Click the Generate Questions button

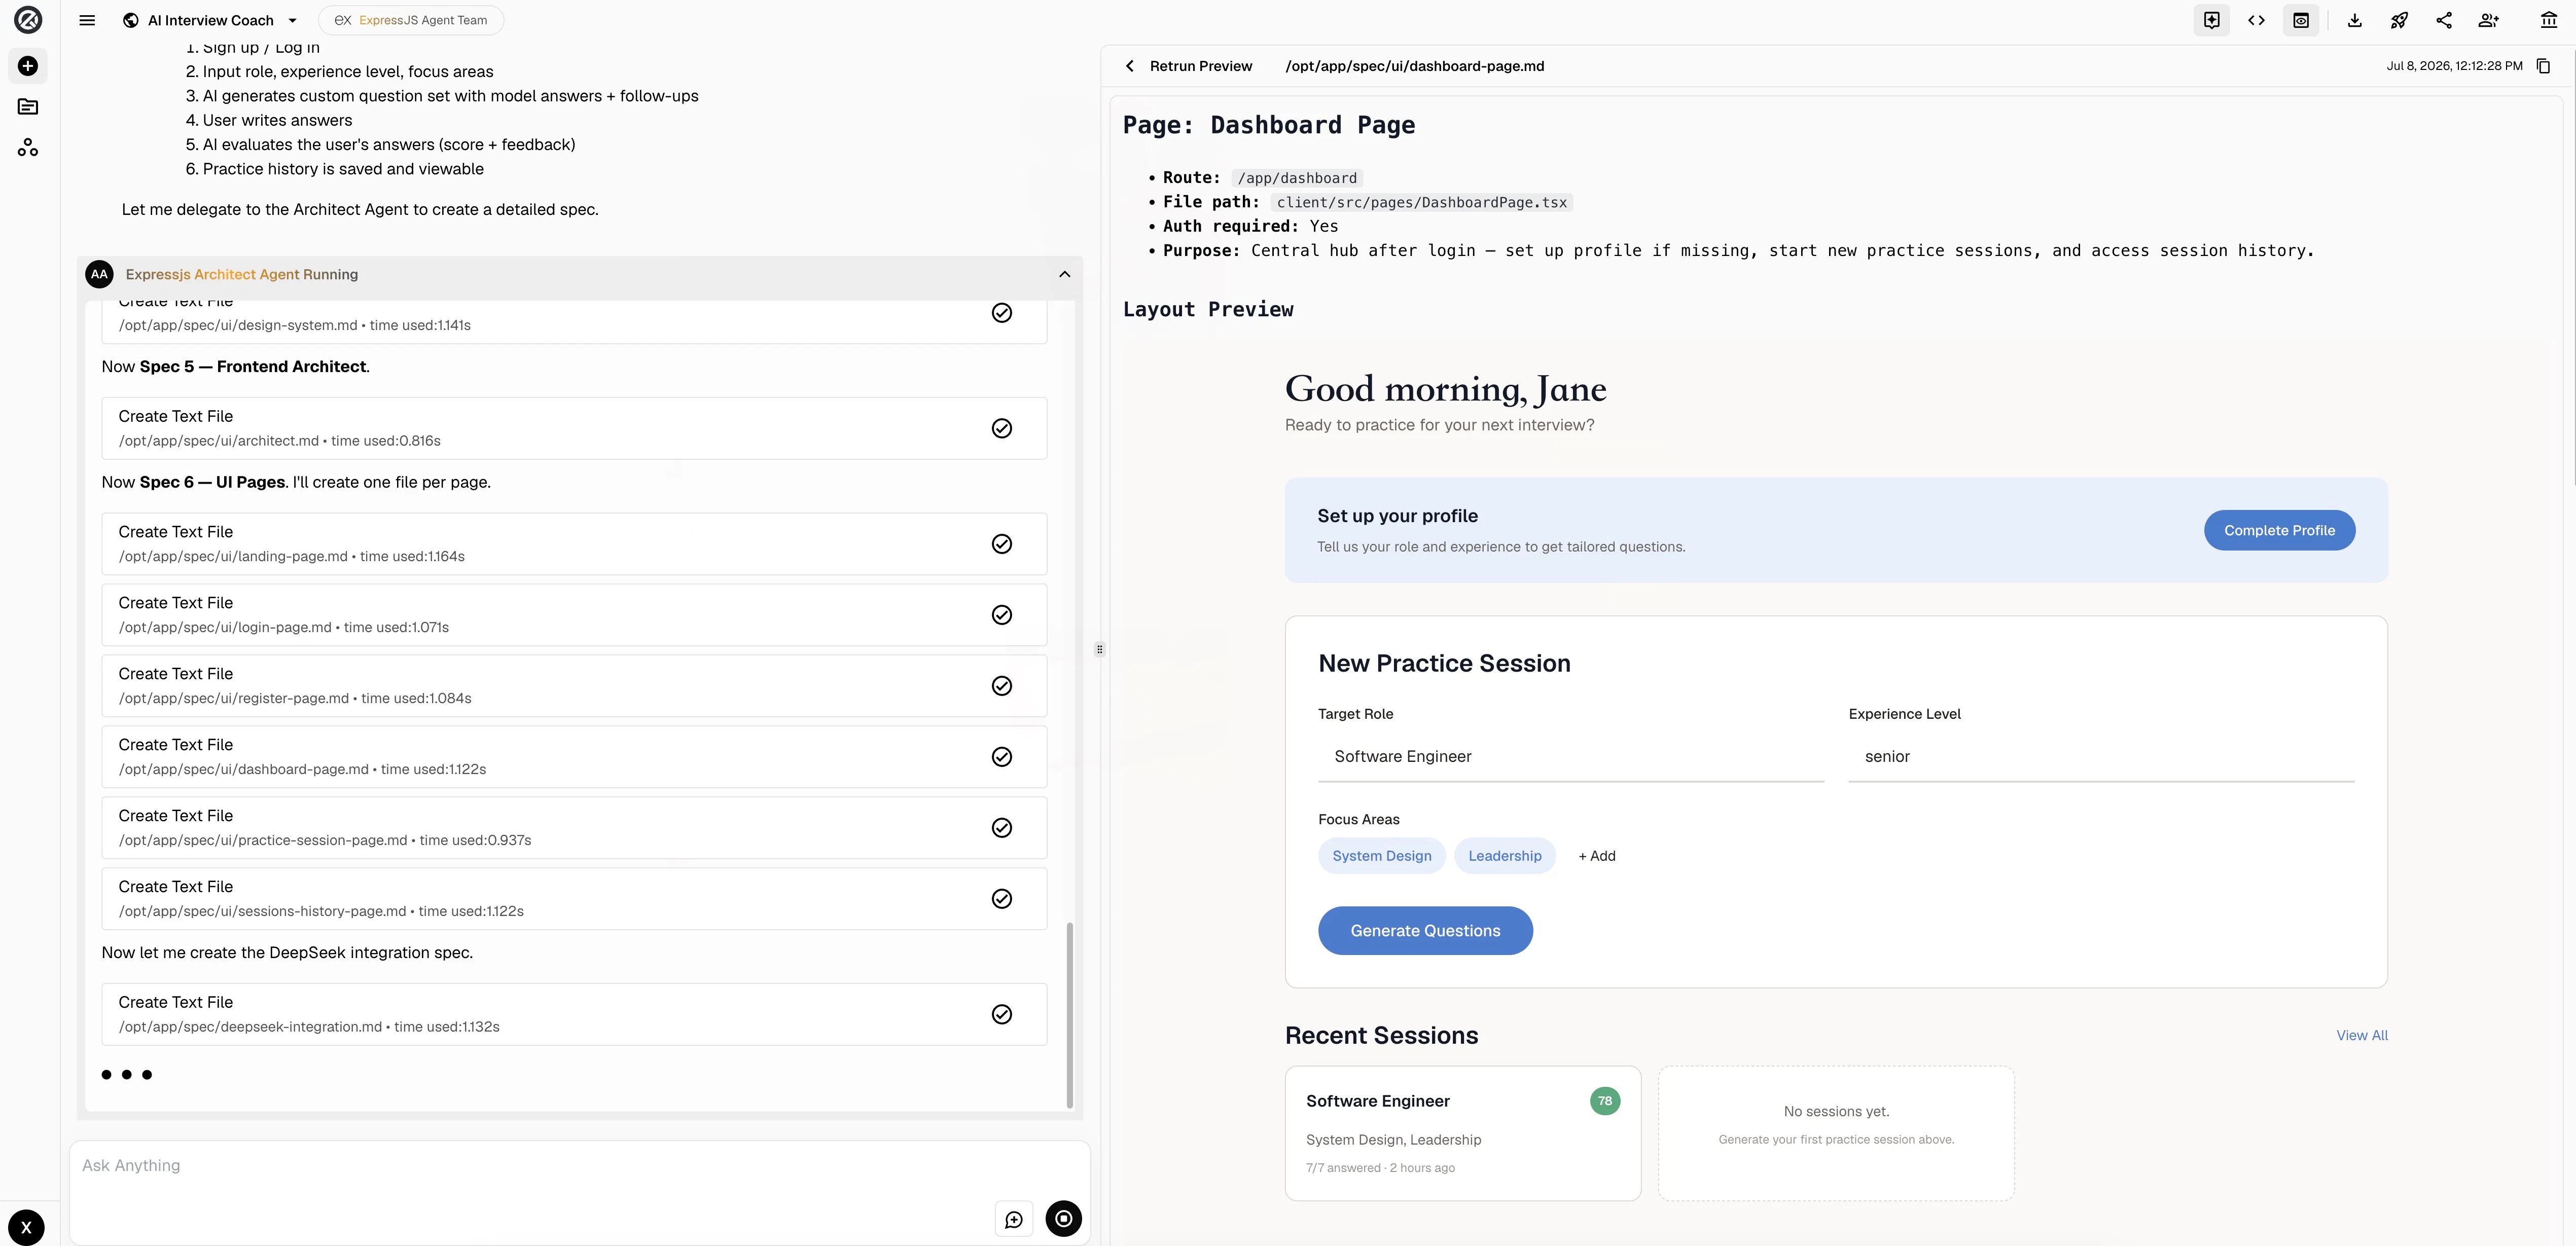(x=1425, y=931)
